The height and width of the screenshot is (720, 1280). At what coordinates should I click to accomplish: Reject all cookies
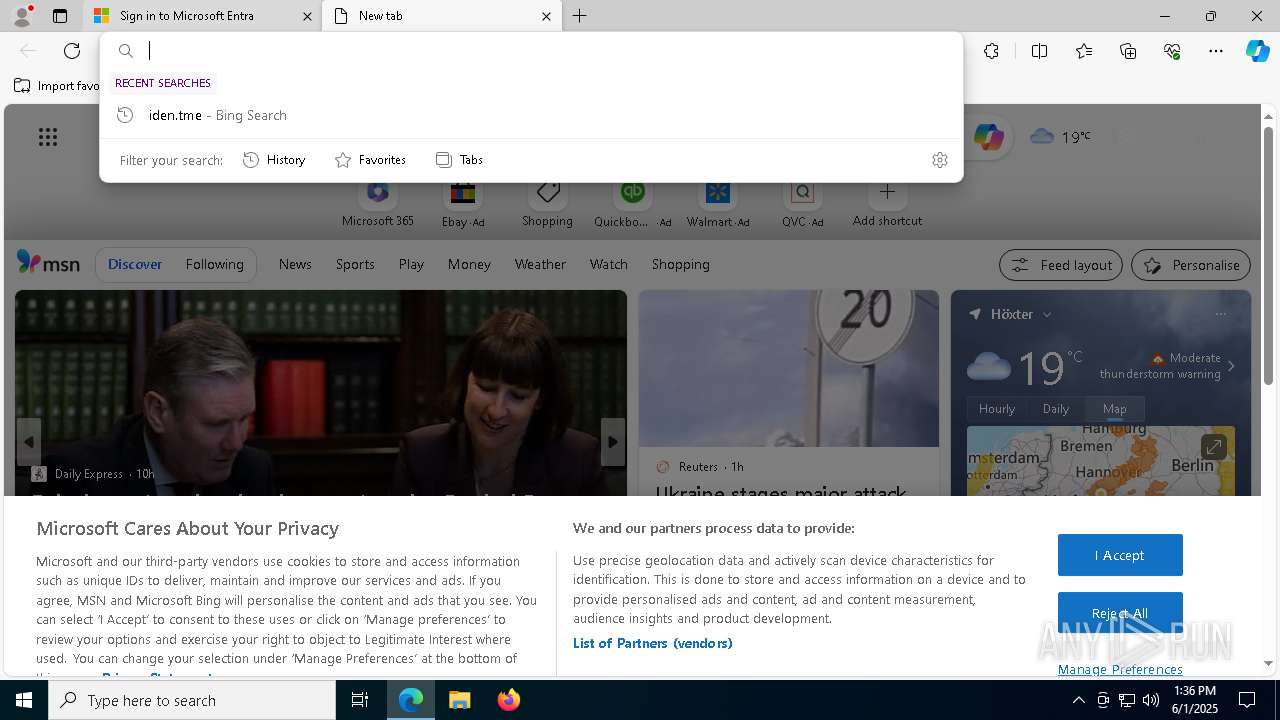pos(1120,613)
